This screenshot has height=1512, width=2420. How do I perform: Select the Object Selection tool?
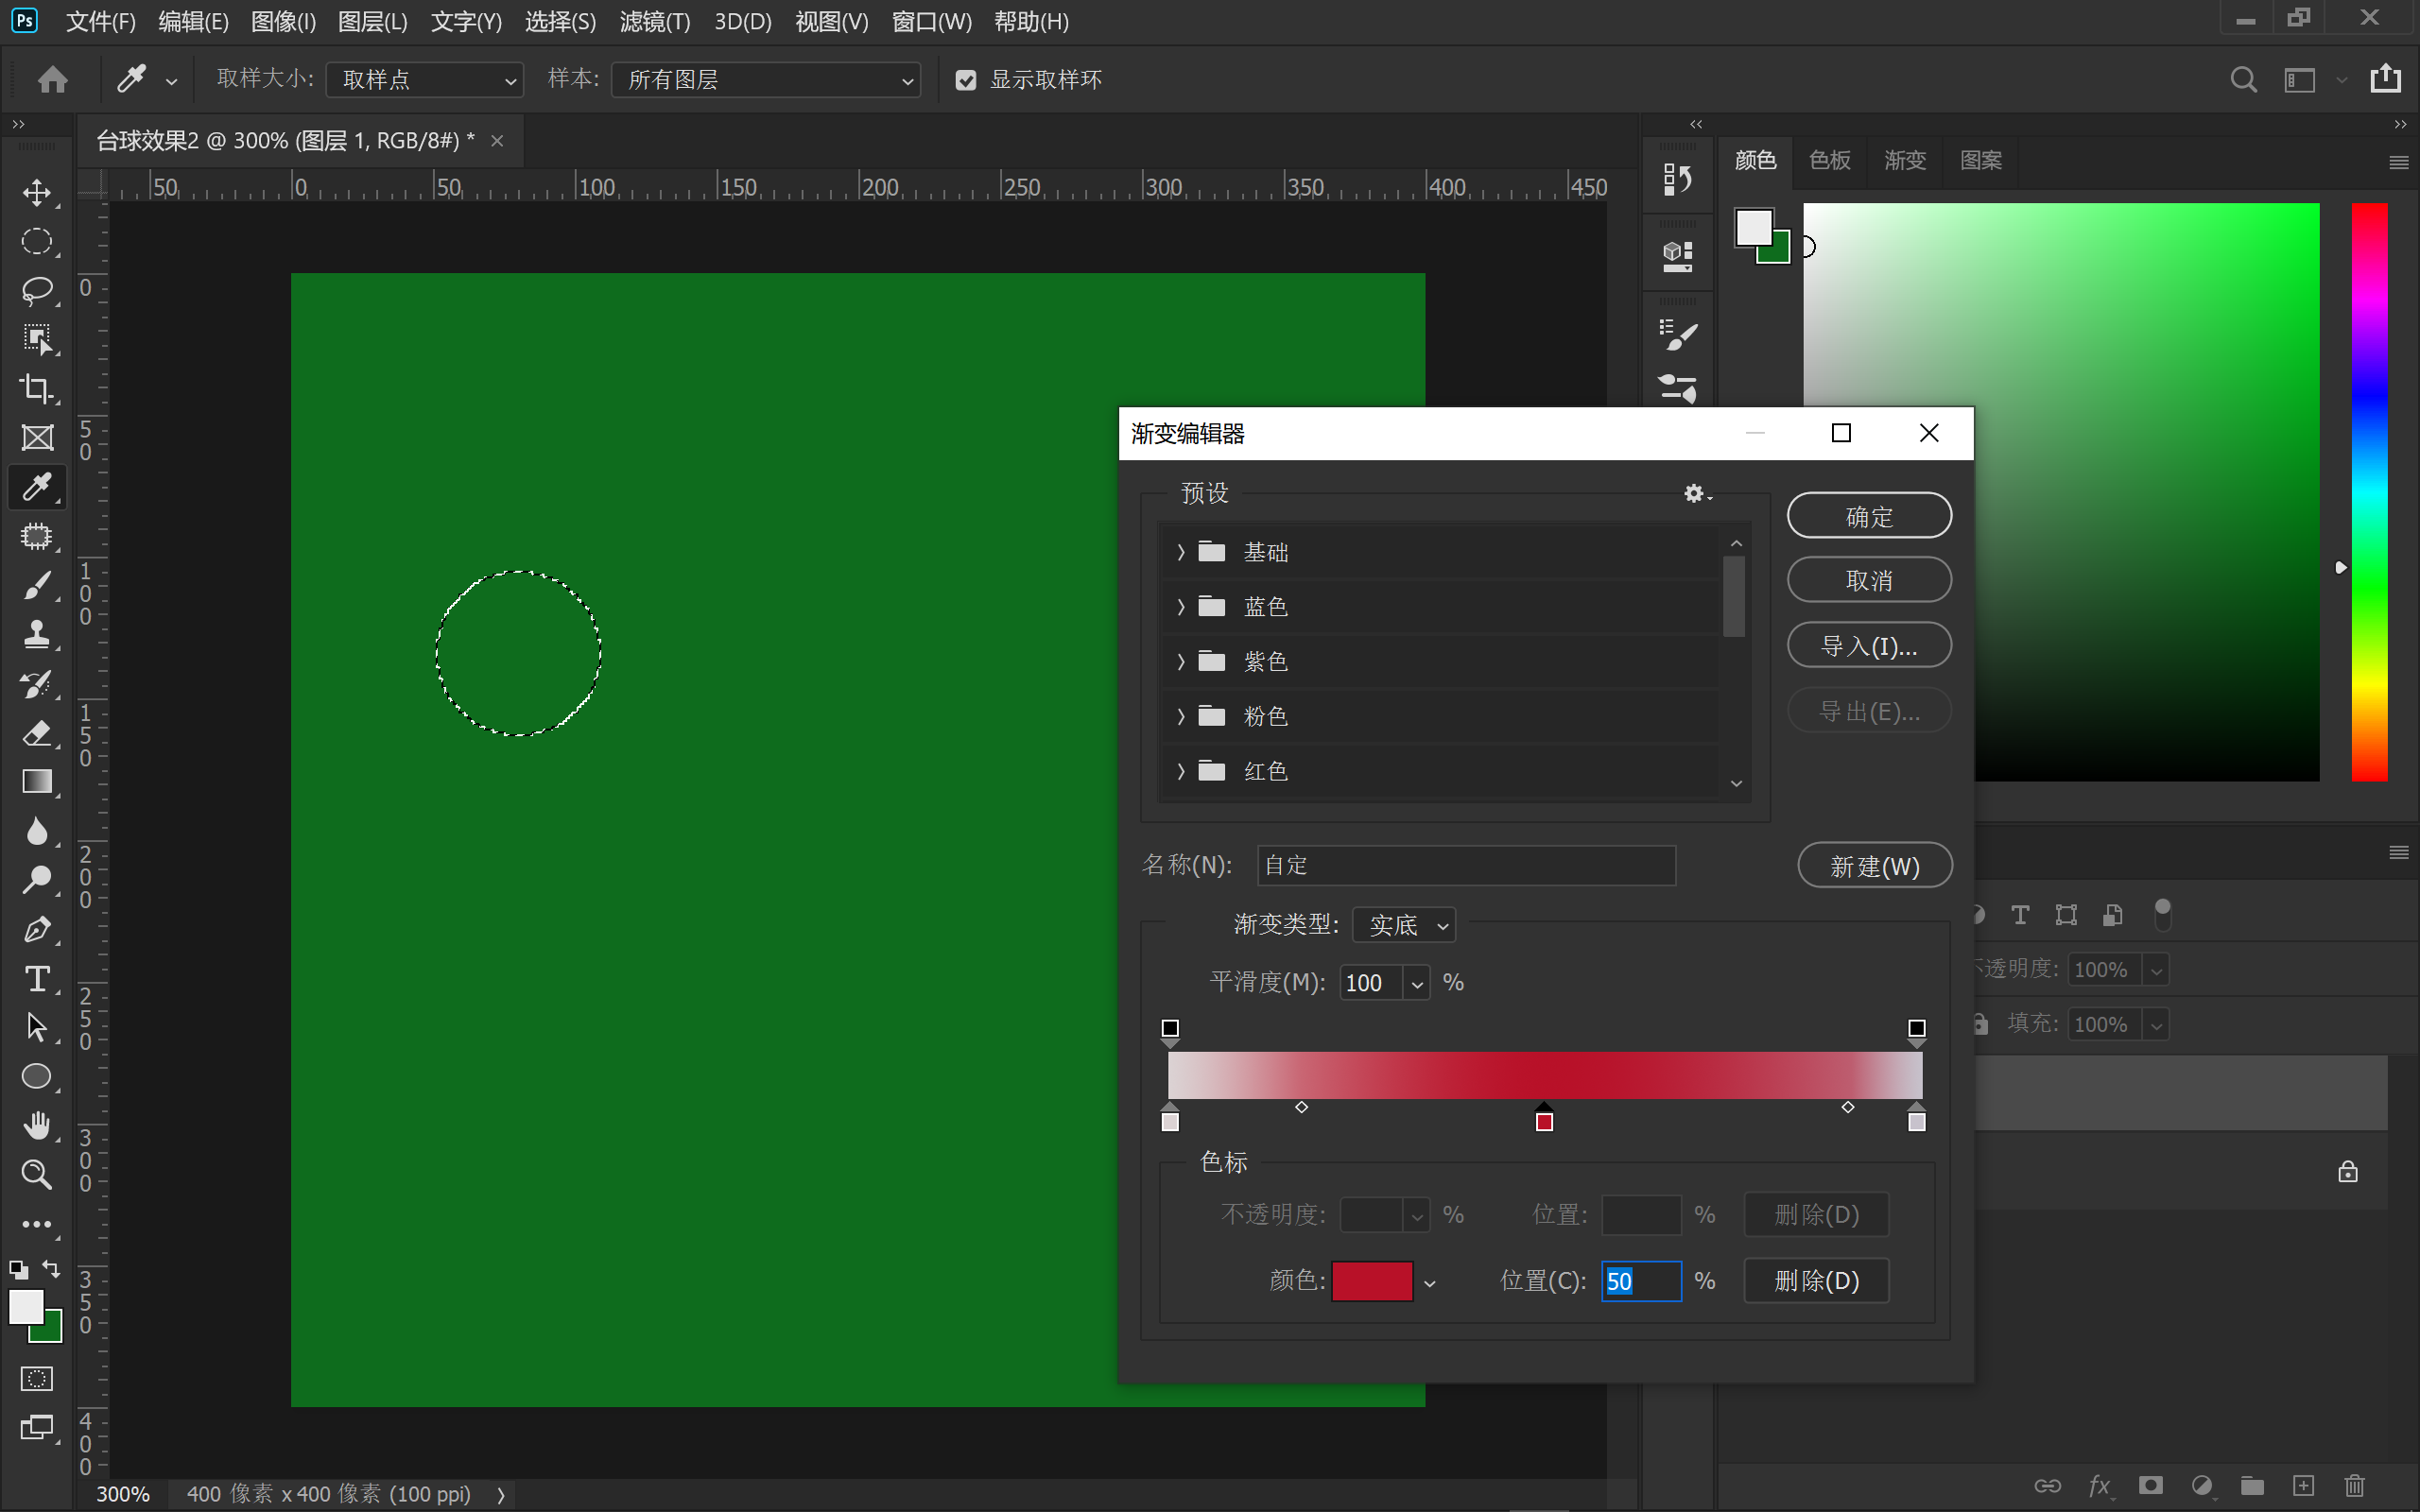(37, 339)
